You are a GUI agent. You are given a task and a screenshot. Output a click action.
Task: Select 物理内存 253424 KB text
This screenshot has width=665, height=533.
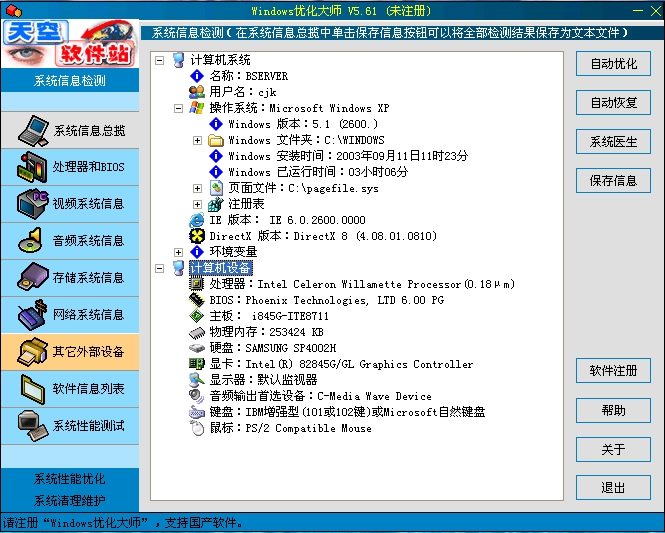tap(266, 332)
